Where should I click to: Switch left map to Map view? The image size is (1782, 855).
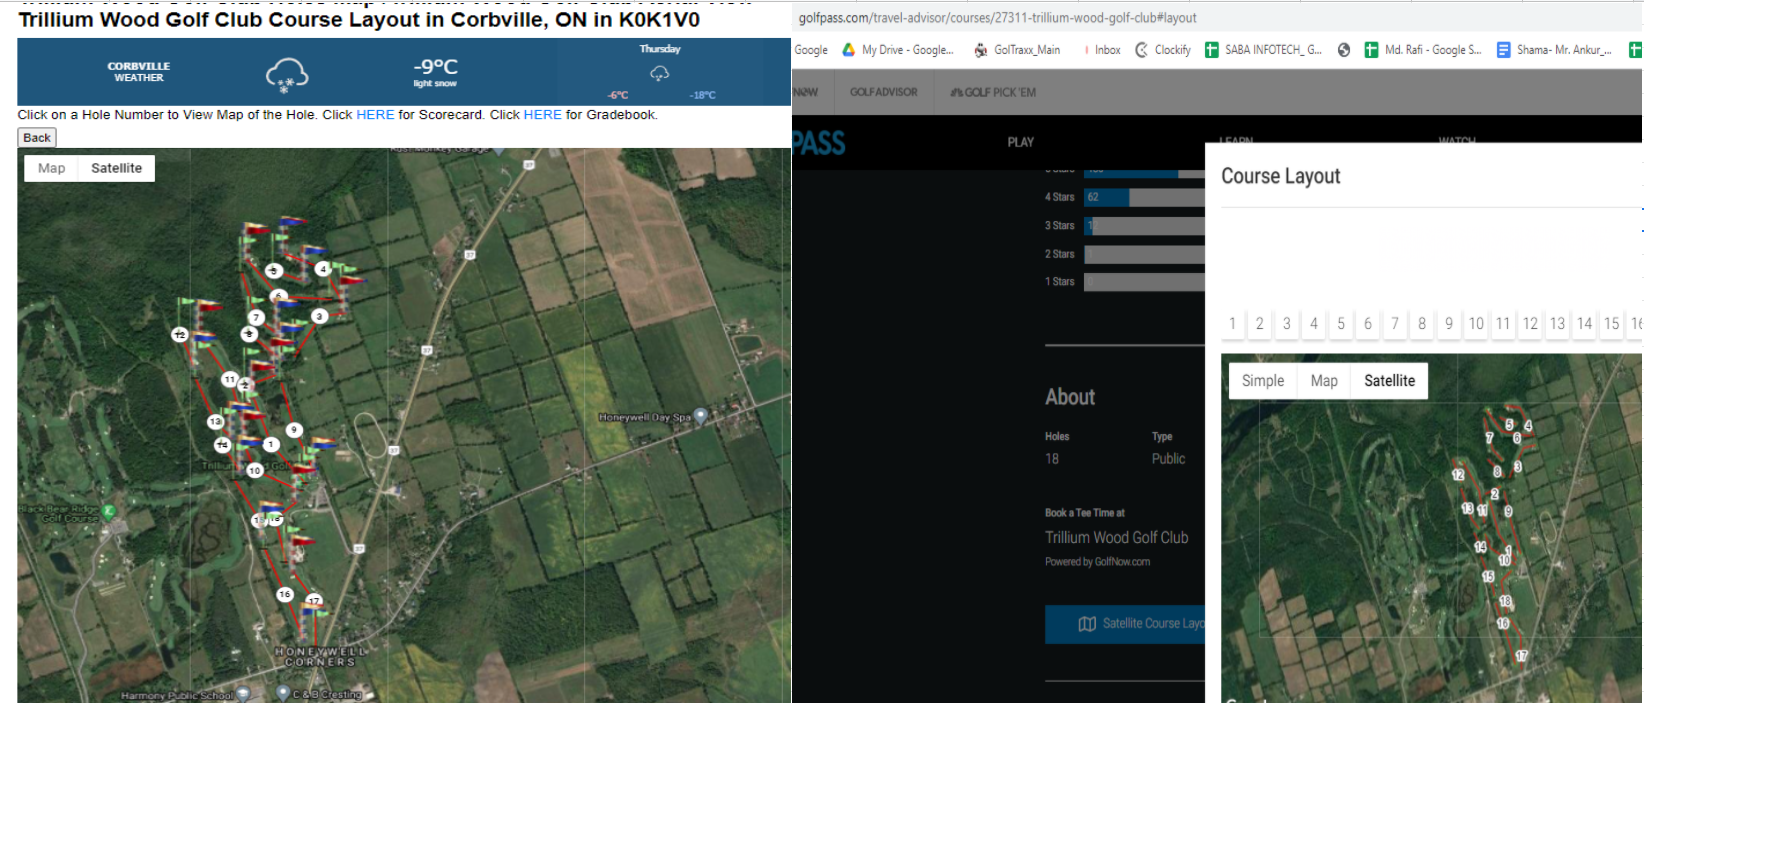51,168
